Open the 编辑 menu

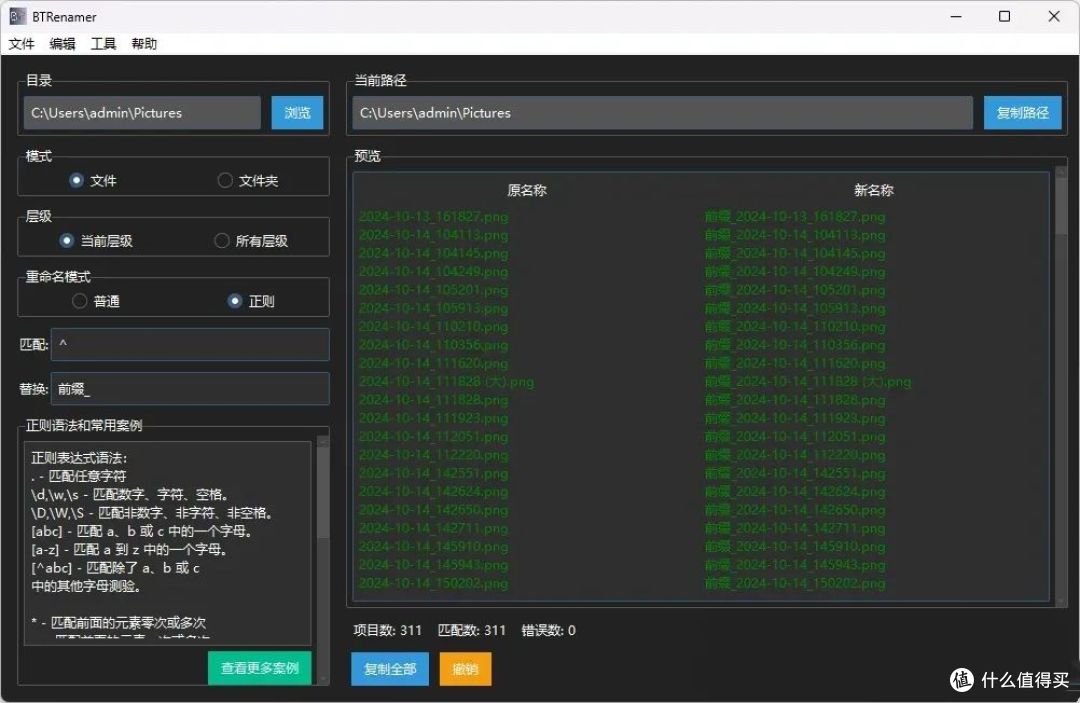(63, 44)
